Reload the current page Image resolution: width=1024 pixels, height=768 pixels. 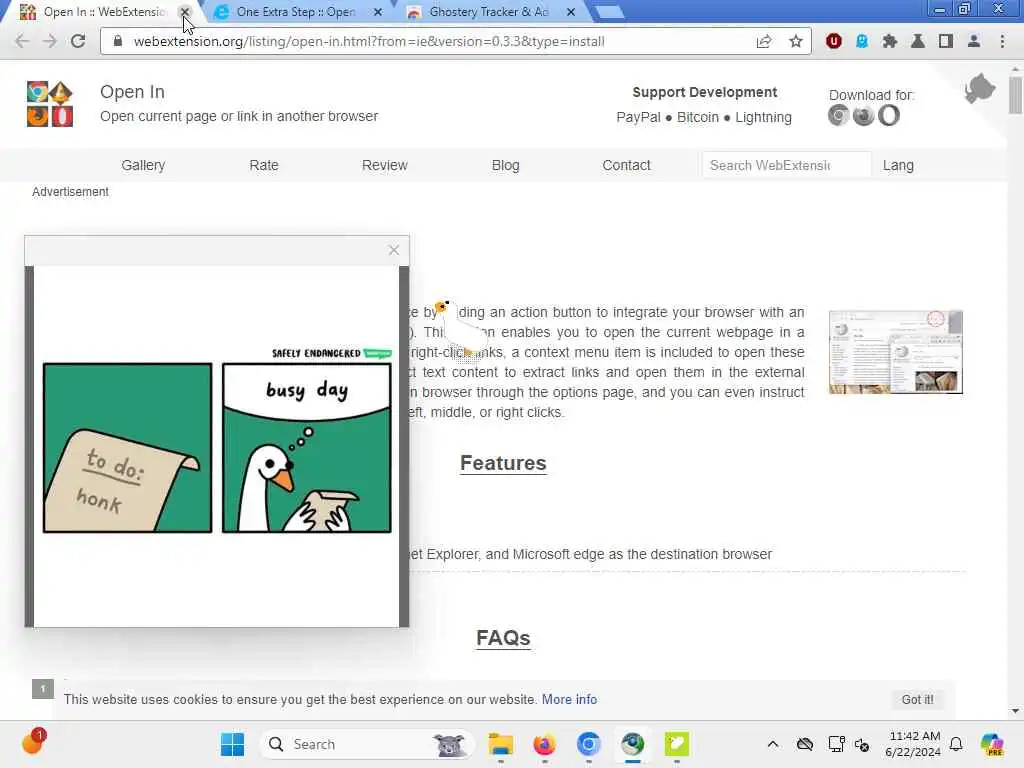(78, 41)
